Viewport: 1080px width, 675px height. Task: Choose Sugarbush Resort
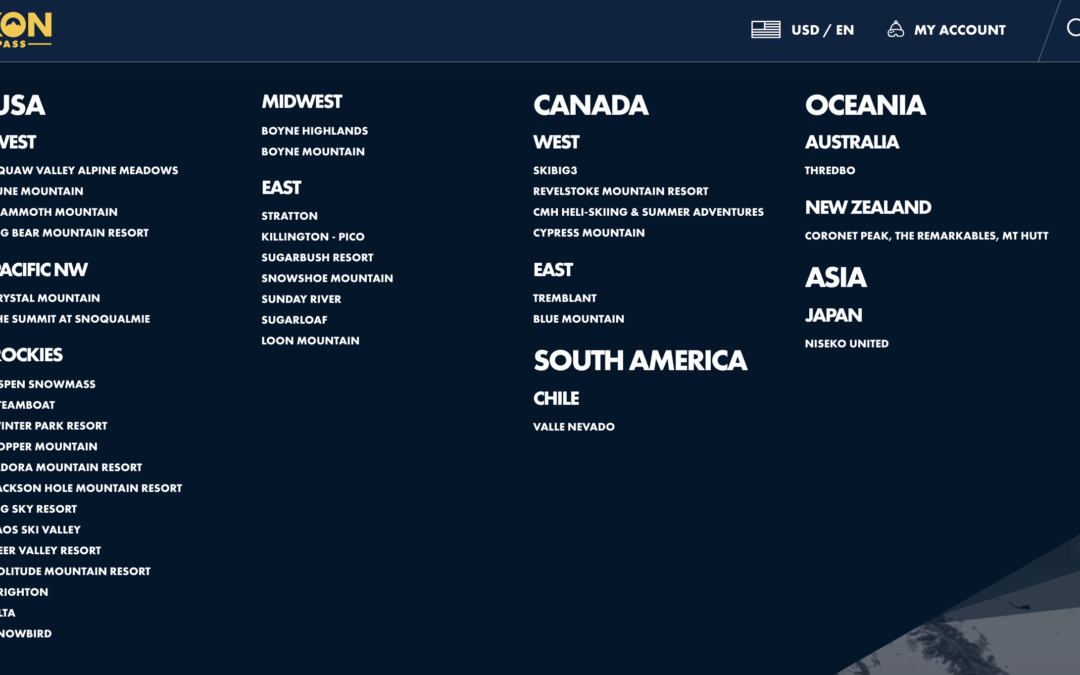pyautogui.click(x=318, y=257)
